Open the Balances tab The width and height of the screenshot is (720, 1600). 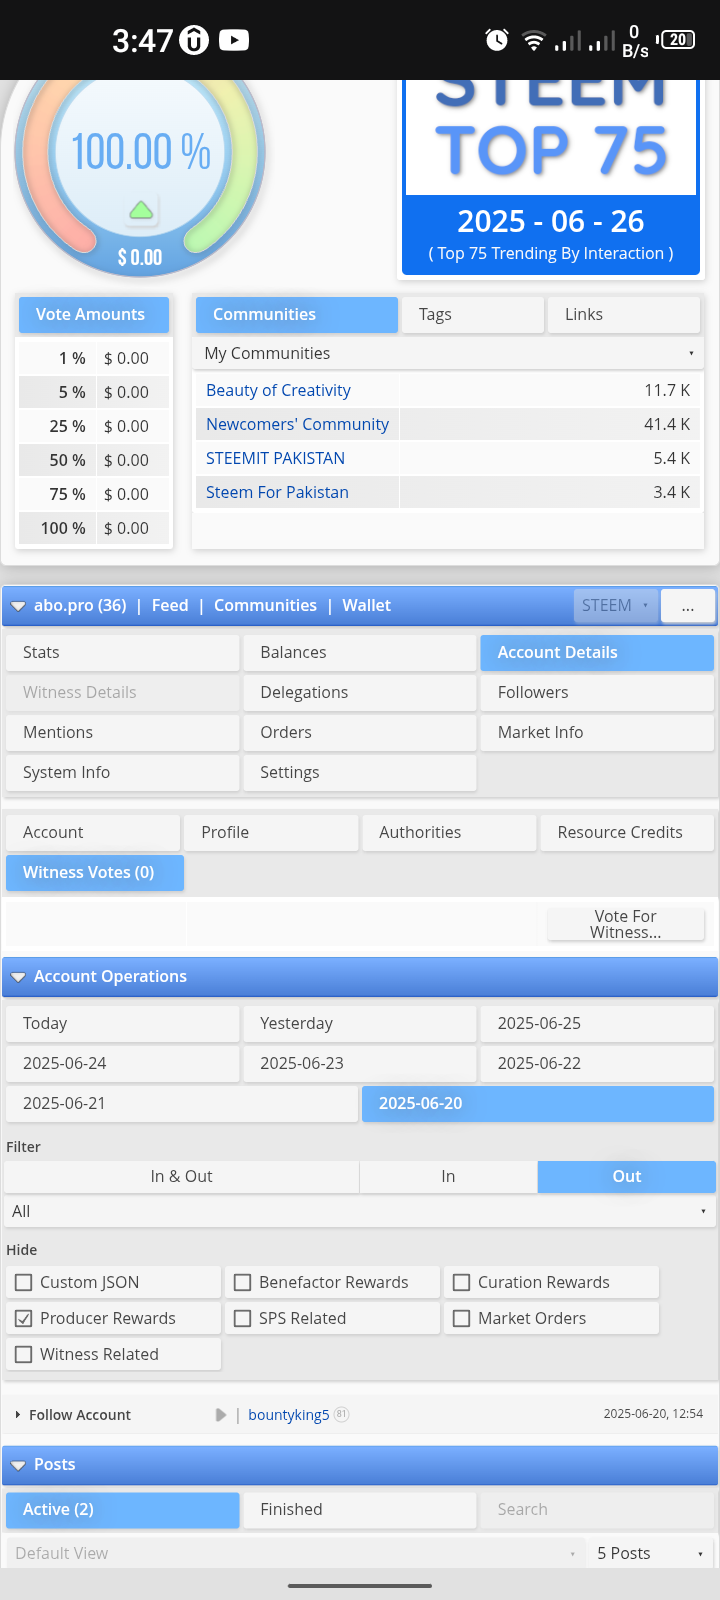click(360, 652)
